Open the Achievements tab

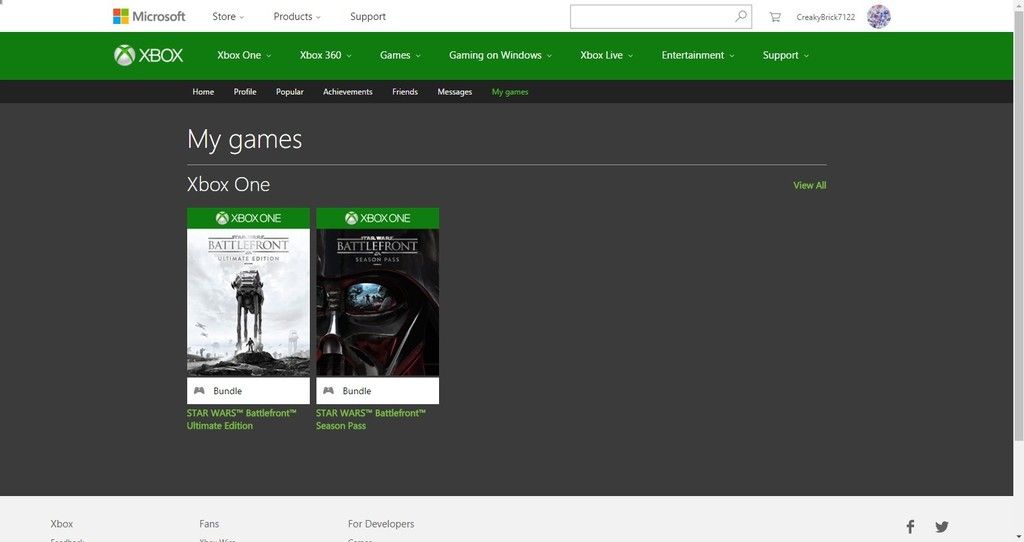[347, 92]
